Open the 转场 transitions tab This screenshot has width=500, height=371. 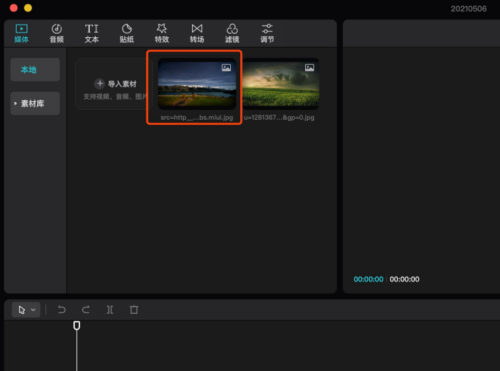click(197, 33)
